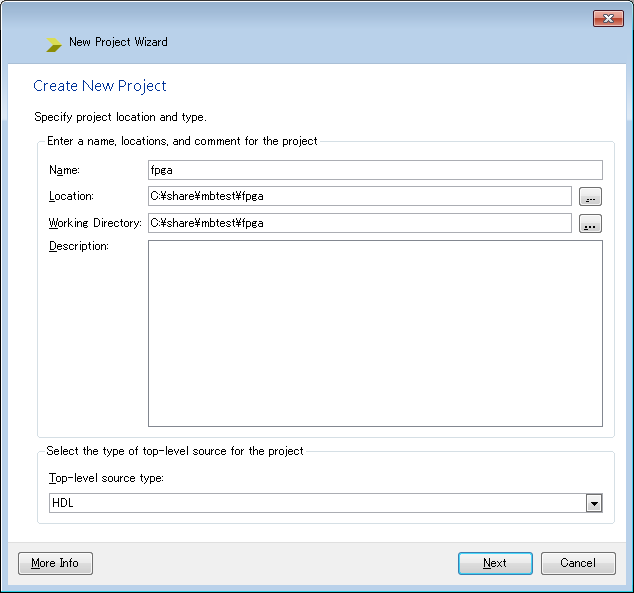
Task: Open More Info help
Action: click(55, 563)
